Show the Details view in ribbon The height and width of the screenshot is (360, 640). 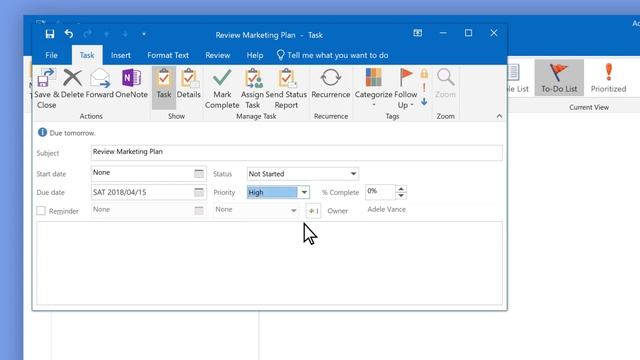click(189, 84)
